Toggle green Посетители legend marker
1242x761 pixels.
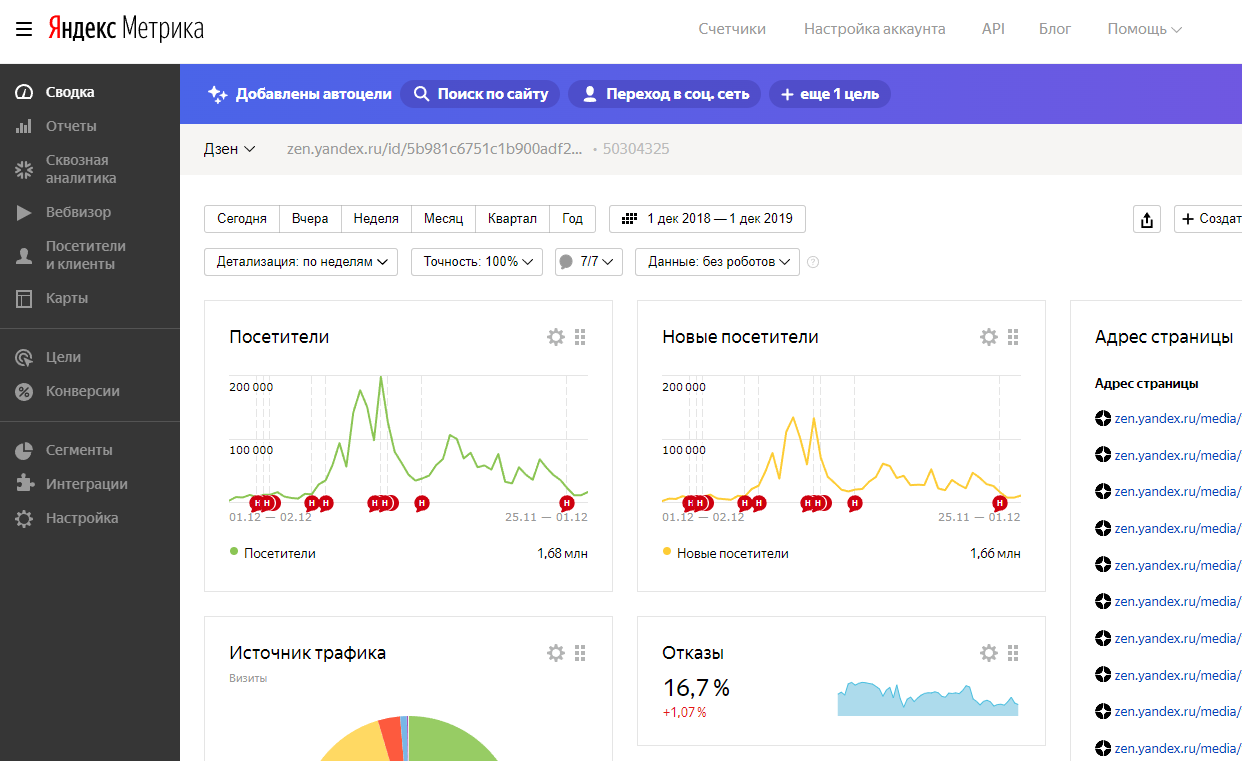234,551
